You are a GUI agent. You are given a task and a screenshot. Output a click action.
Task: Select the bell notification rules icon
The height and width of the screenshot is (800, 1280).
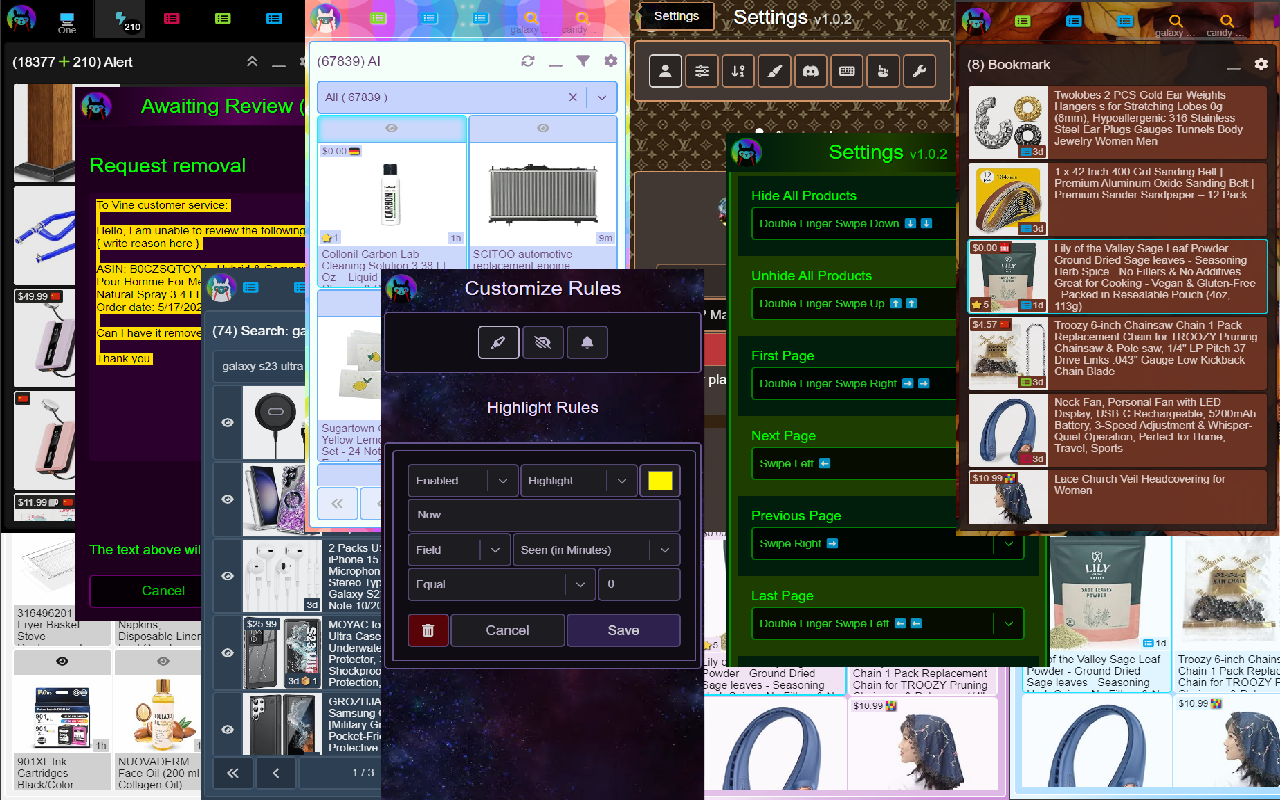587,343
